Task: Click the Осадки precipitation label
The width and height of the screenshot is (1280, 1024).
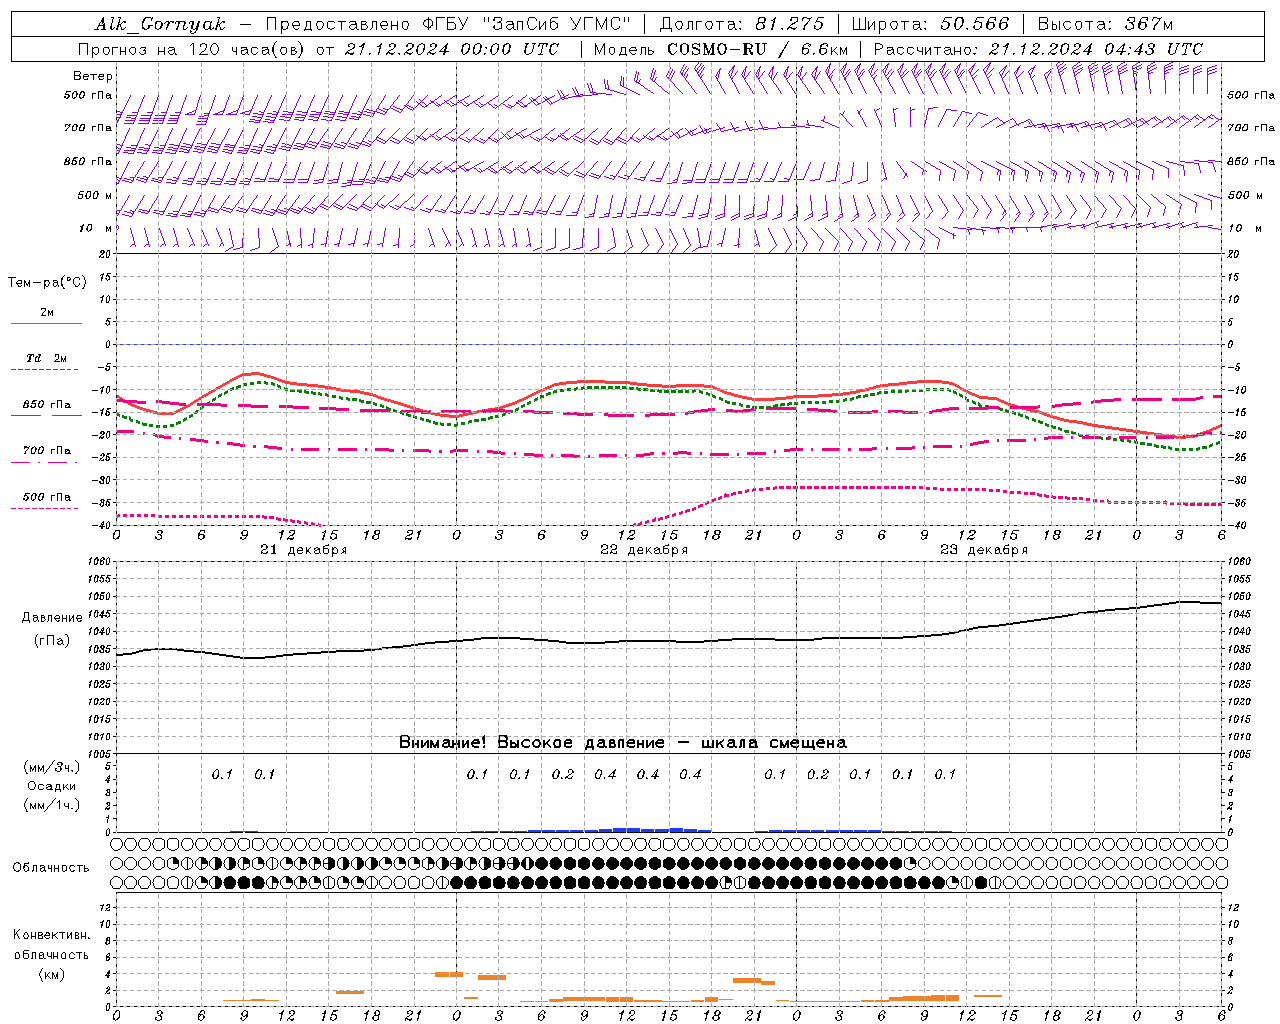Action: (x=51, y=786)
